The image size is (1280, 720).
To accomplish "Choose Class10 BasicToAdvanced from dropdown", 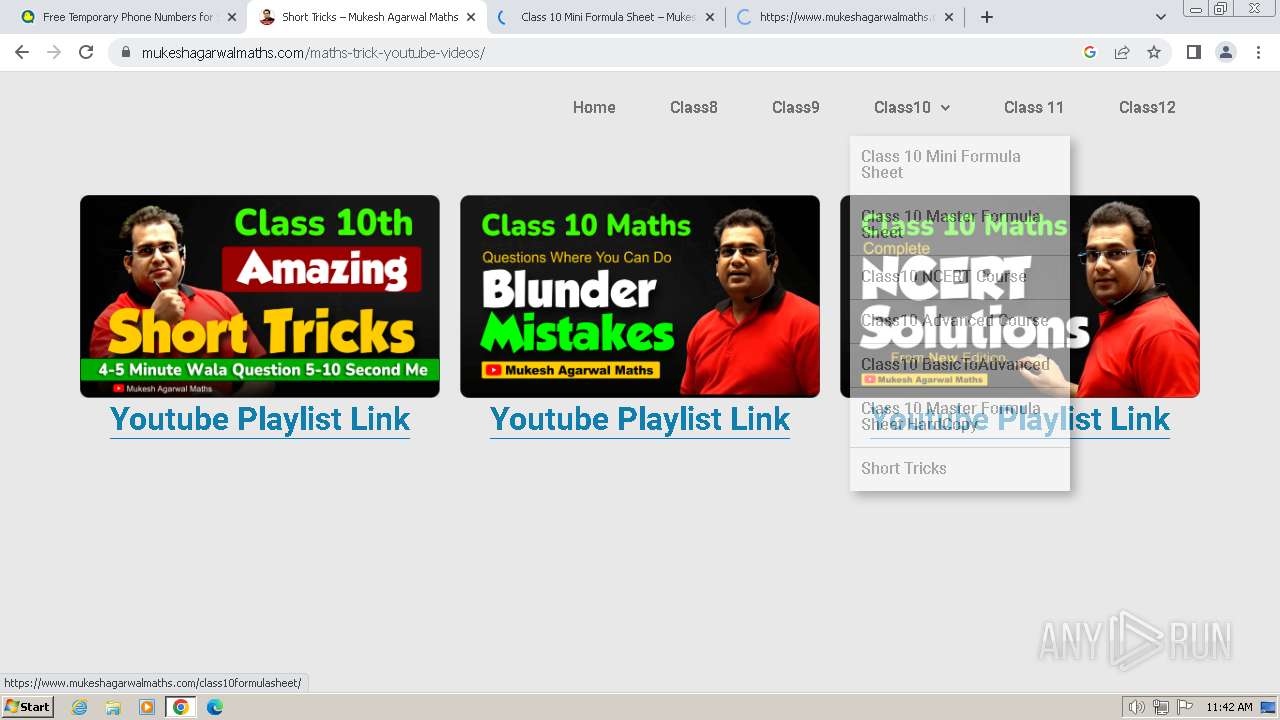I will tap(960, 364).
